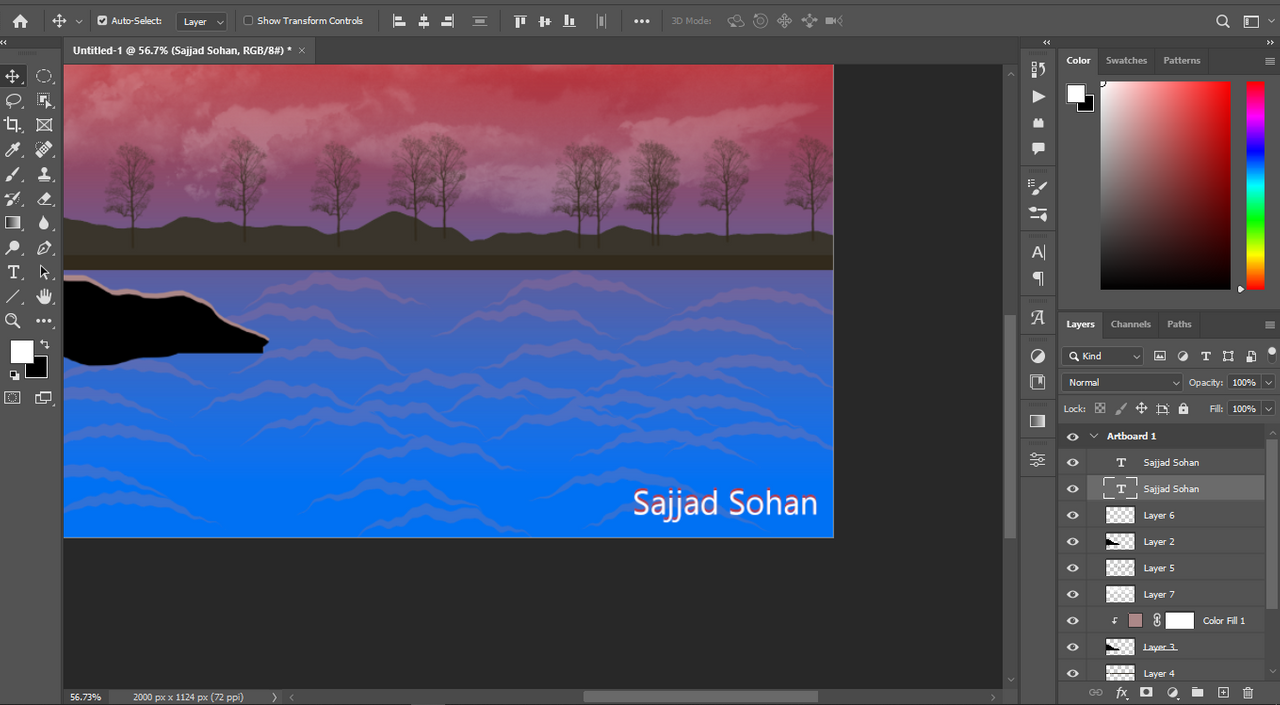Click the zoom percentage field in status bar
The width and height of the screenshot is (1280, 705).
pyautogui.click(x=85, y=697)
